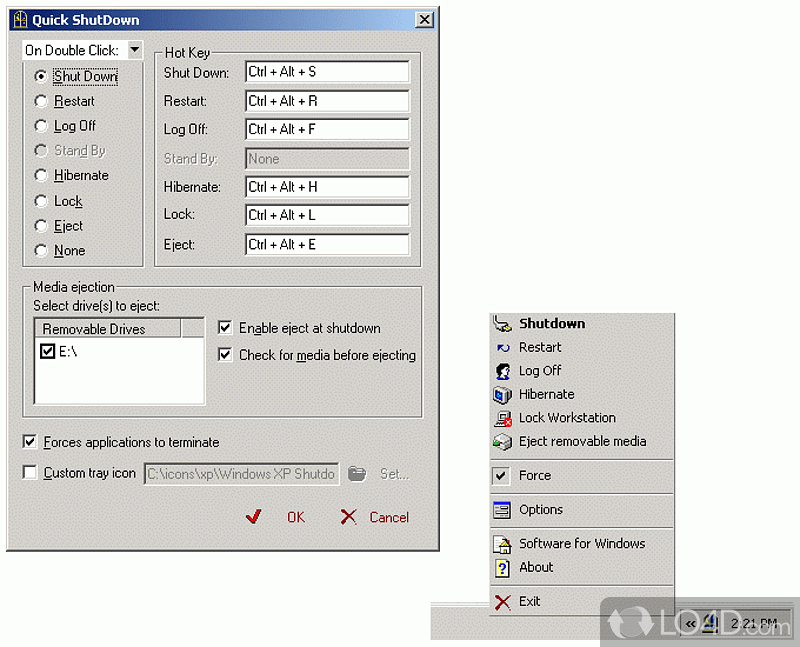Click the About question mark icon
The width and height of the screenshot is (800, 647).
(x=502, y=568)
